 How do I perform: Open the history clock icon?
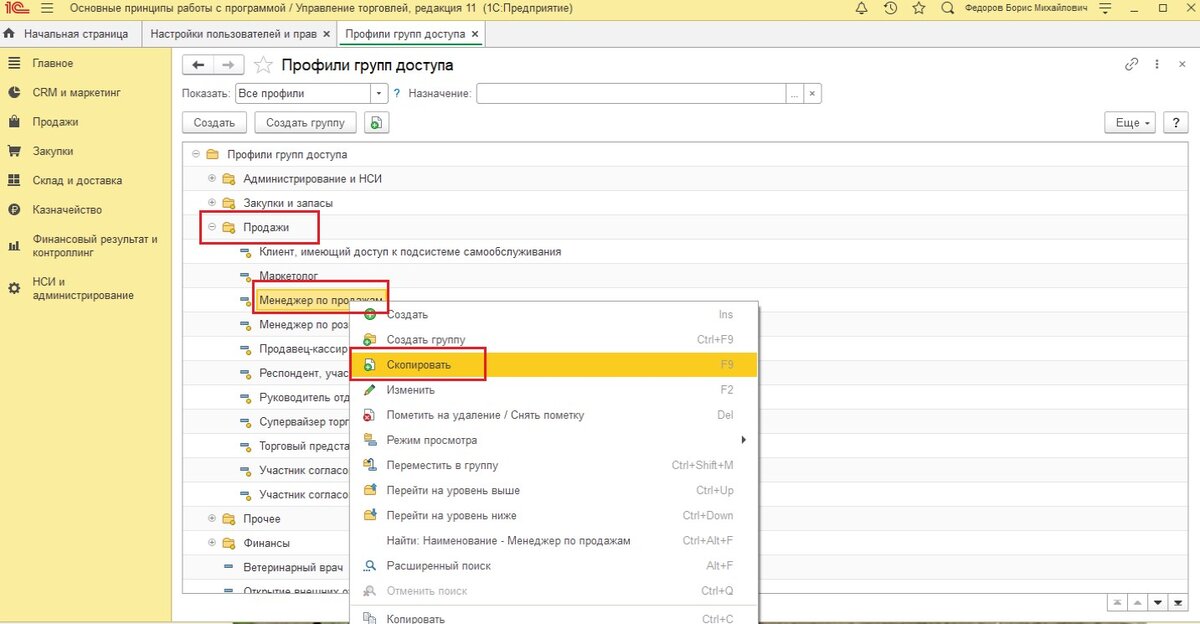[x=891, y=8]
